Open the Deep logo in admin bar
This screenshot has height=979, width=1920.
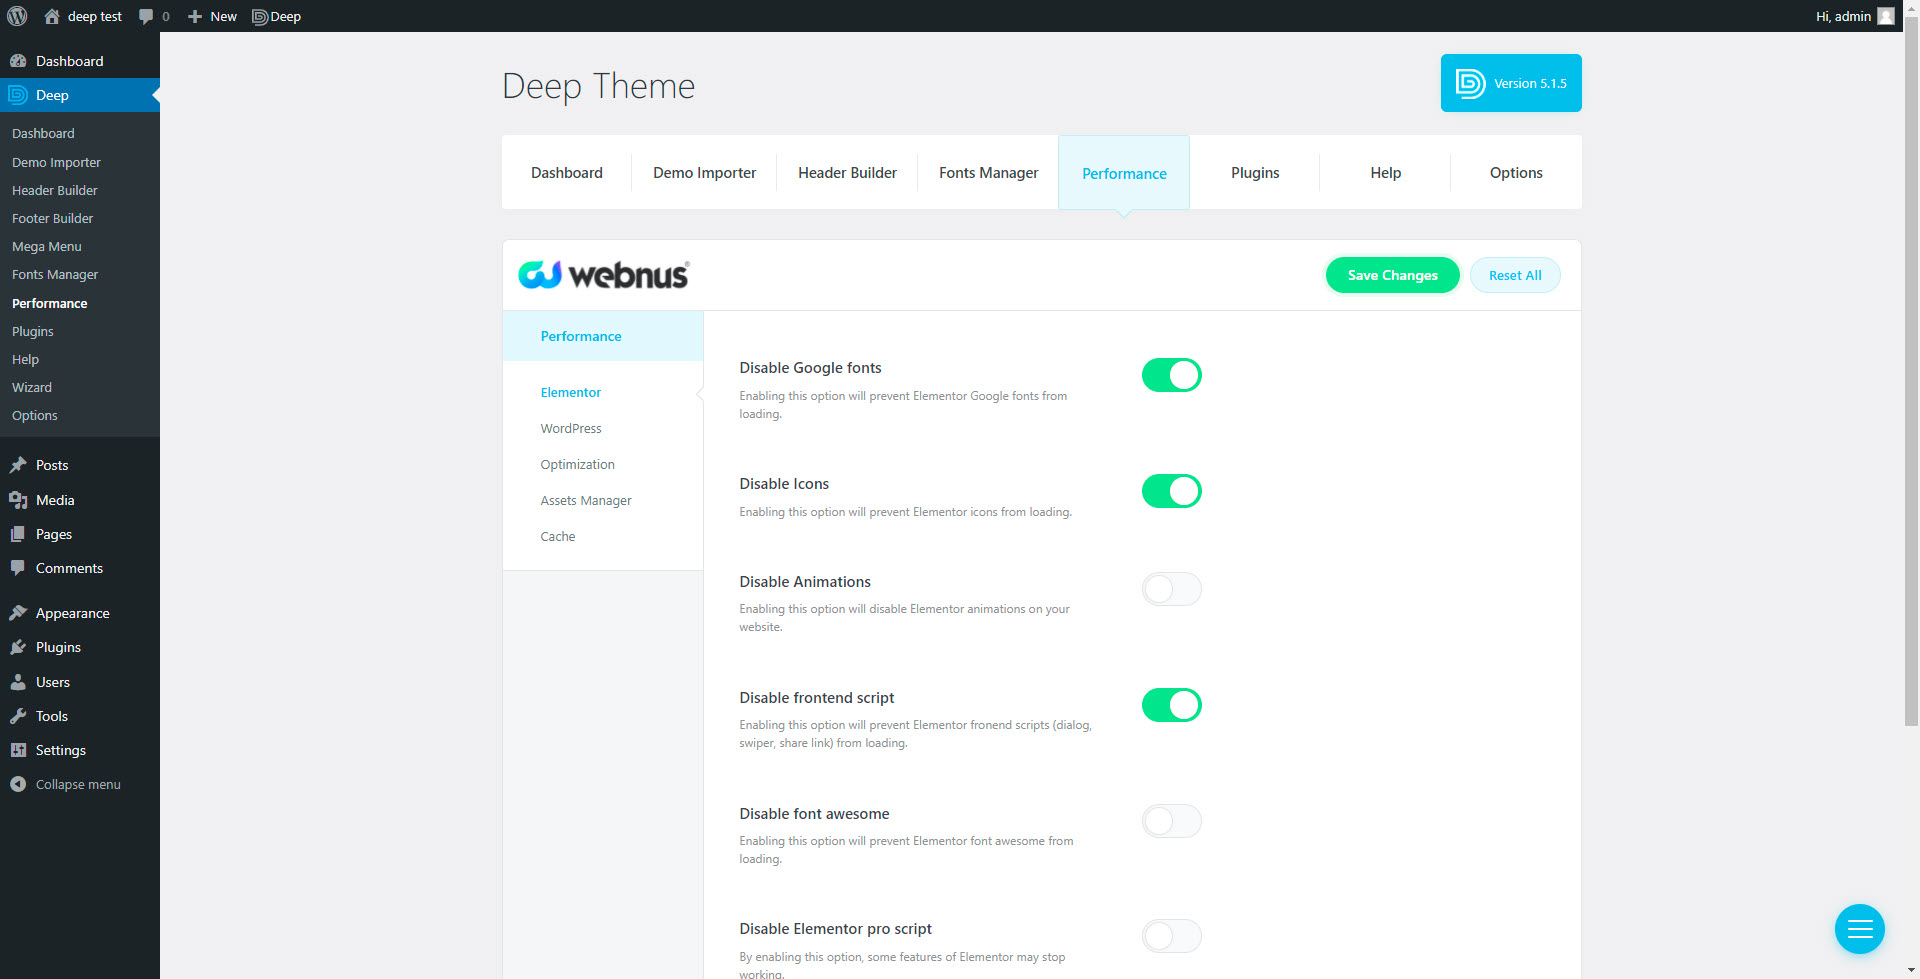(x=260, y=16)
